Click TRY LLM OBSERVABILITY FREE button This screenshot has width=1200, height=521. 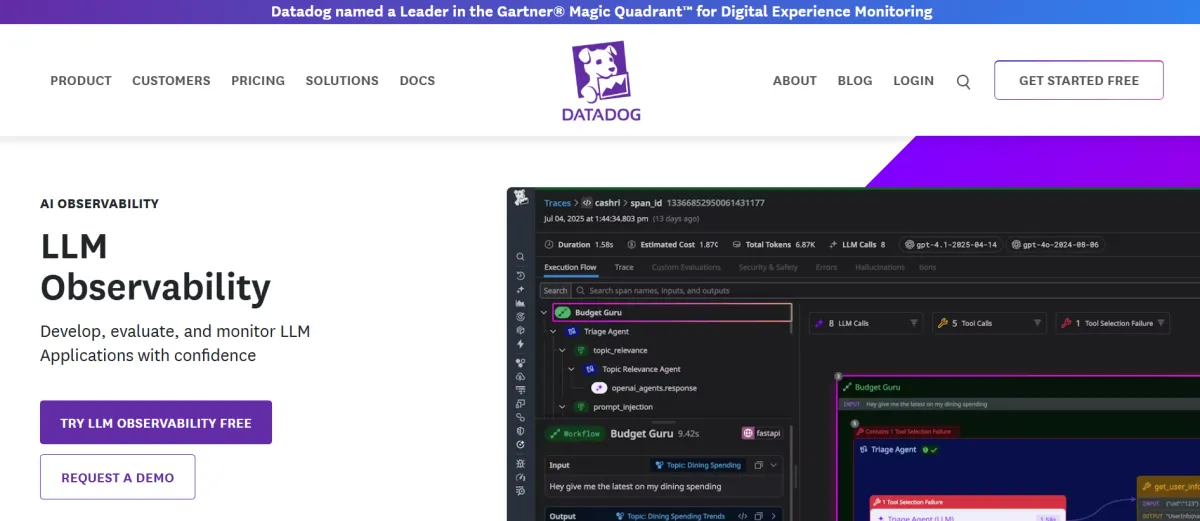tap(156, 423)
